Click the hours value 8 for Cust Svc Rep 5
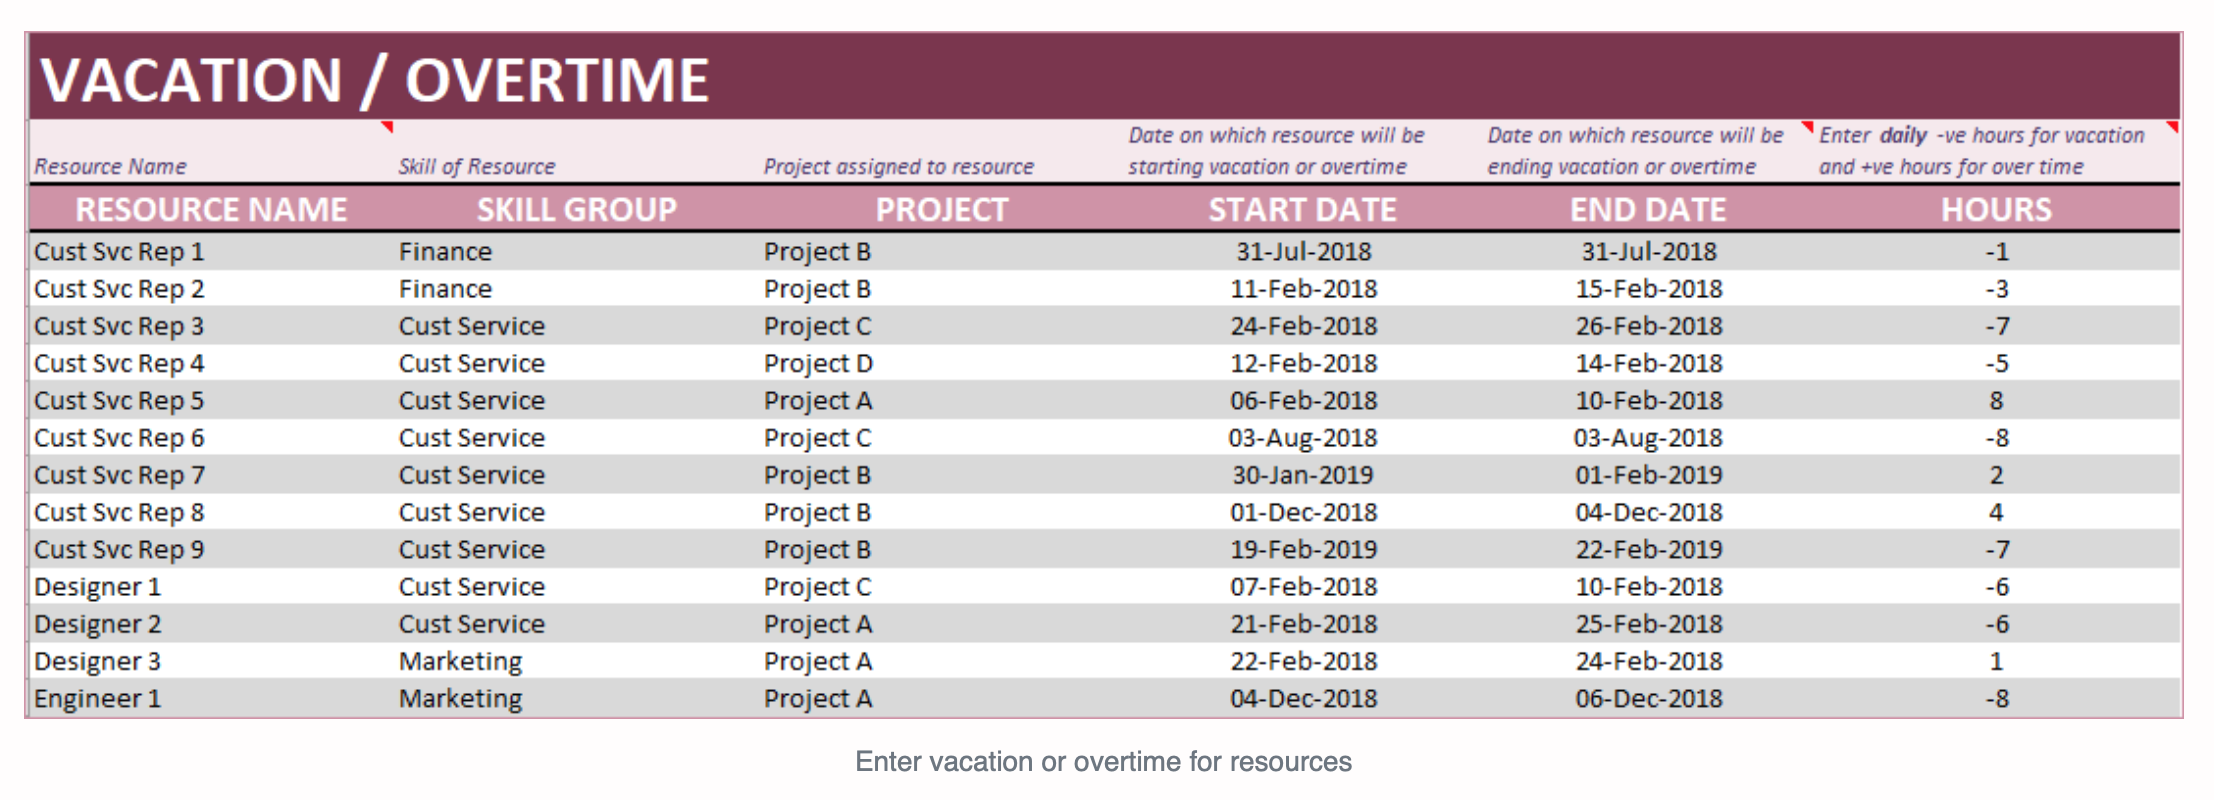2214x800 pixels. tap(1996, 401)
